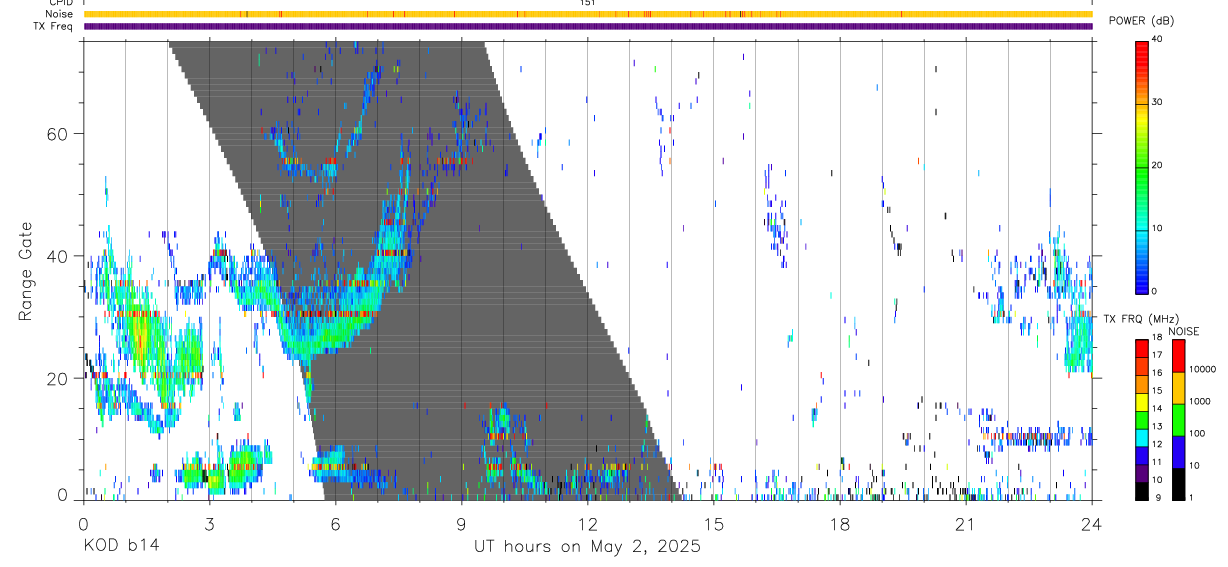Click the 24 hour axis label
Viewport: 1228px width, 567px height.
pos(1092,523)
